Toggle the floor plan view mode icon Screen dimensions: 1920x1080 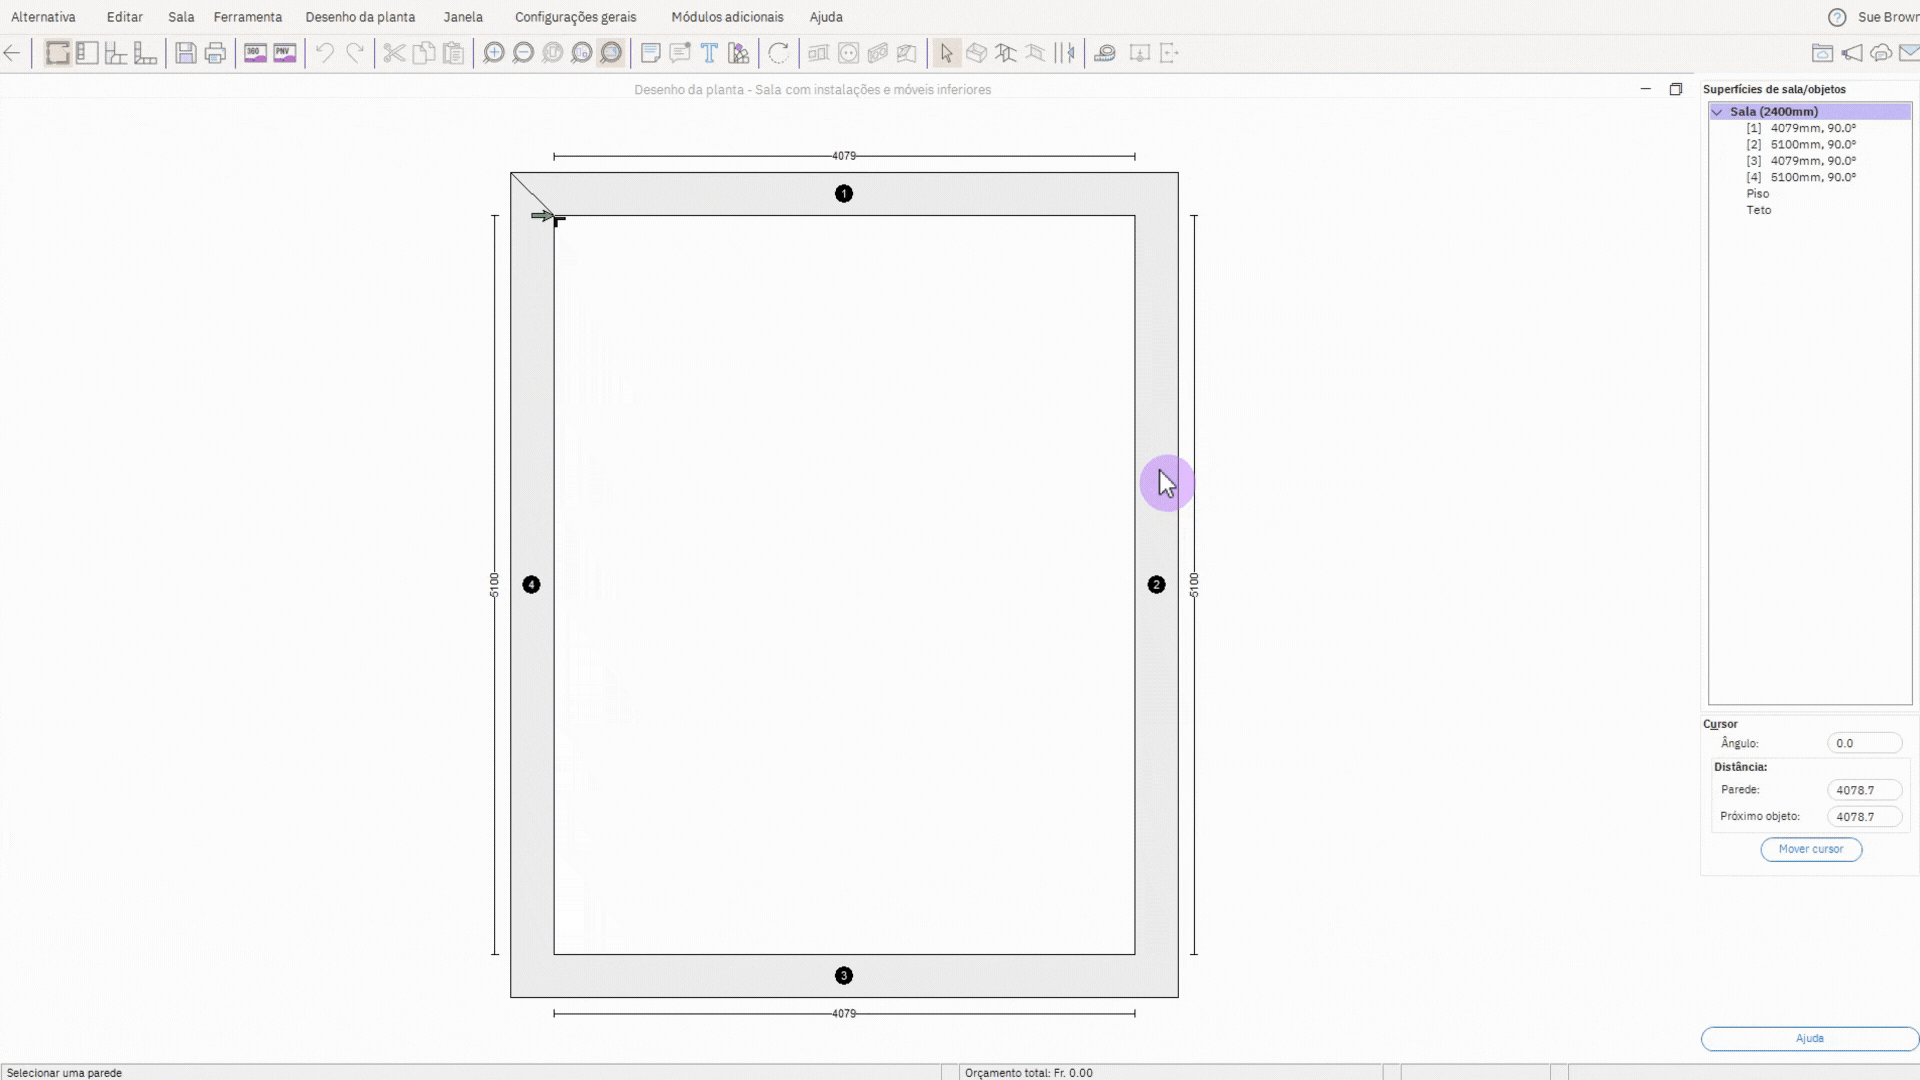point(58,53)
